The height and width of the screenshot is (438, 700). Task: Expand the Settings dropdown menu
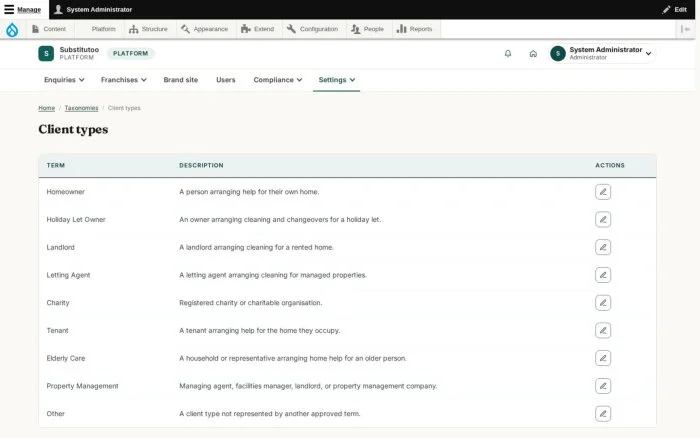(x=337, y=80)
